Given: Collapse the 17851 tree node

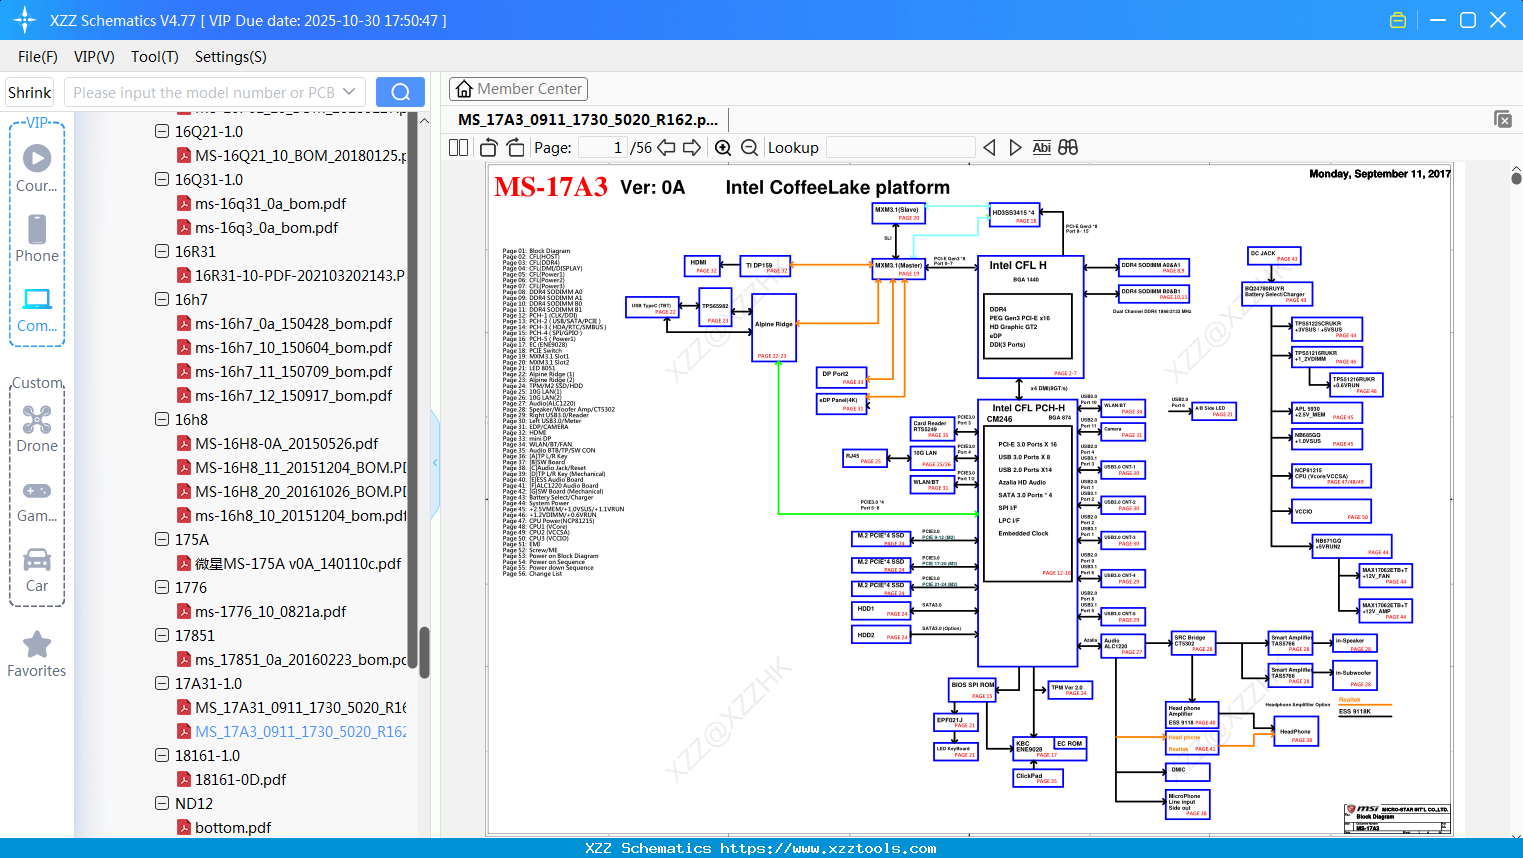Looking at the screenshot, I should 162,635.
